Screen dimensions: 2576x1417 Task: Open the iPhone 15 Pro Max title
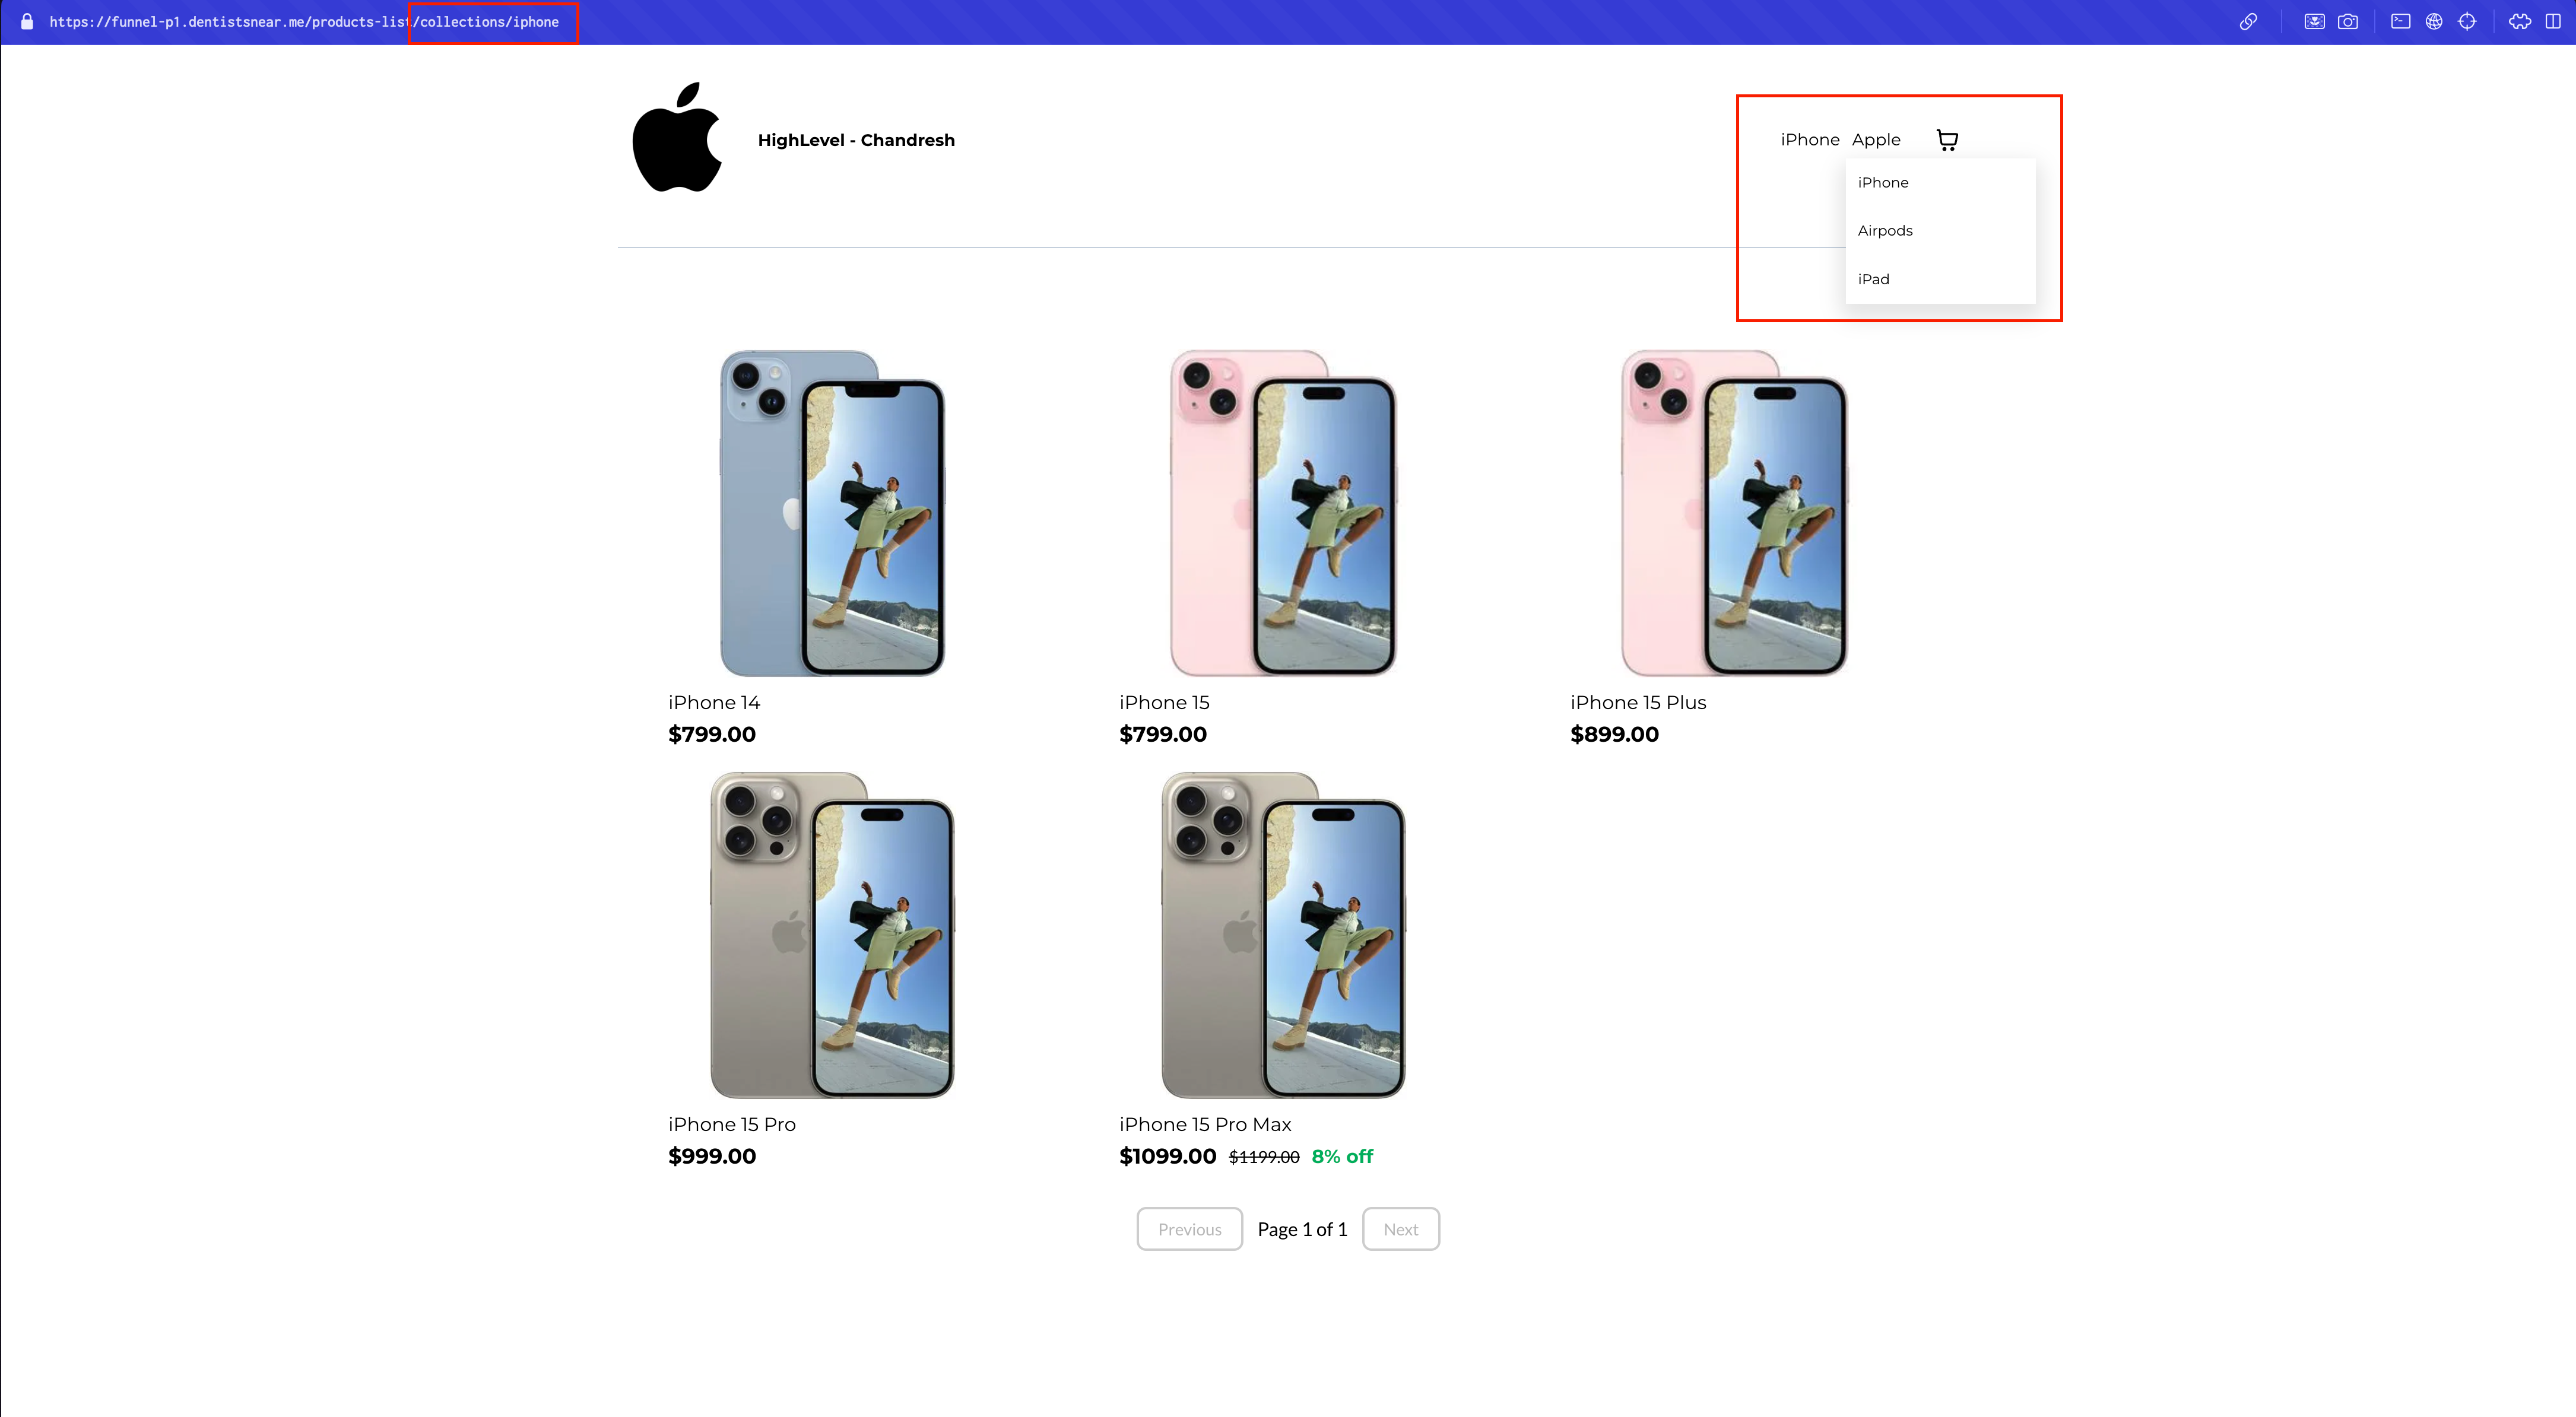[1205, 1124]
